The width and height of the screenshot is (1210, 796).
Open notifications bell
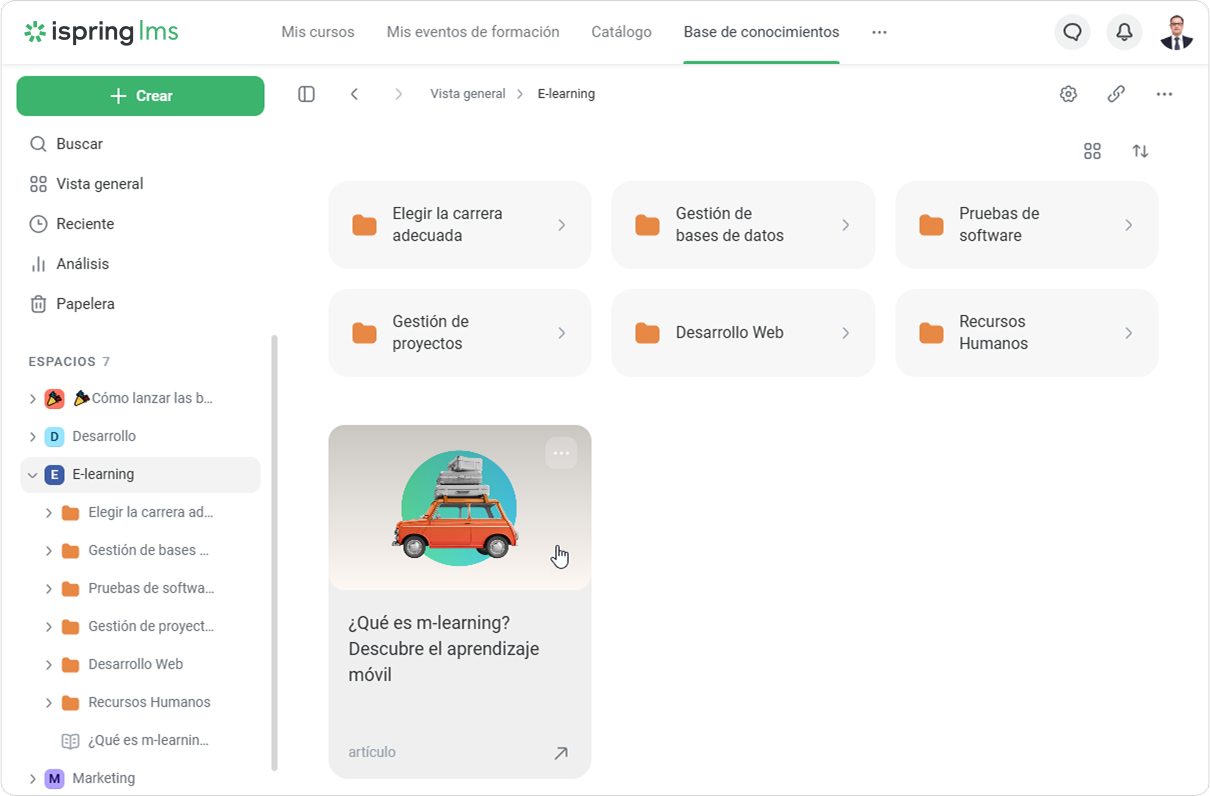[1124, 32]
